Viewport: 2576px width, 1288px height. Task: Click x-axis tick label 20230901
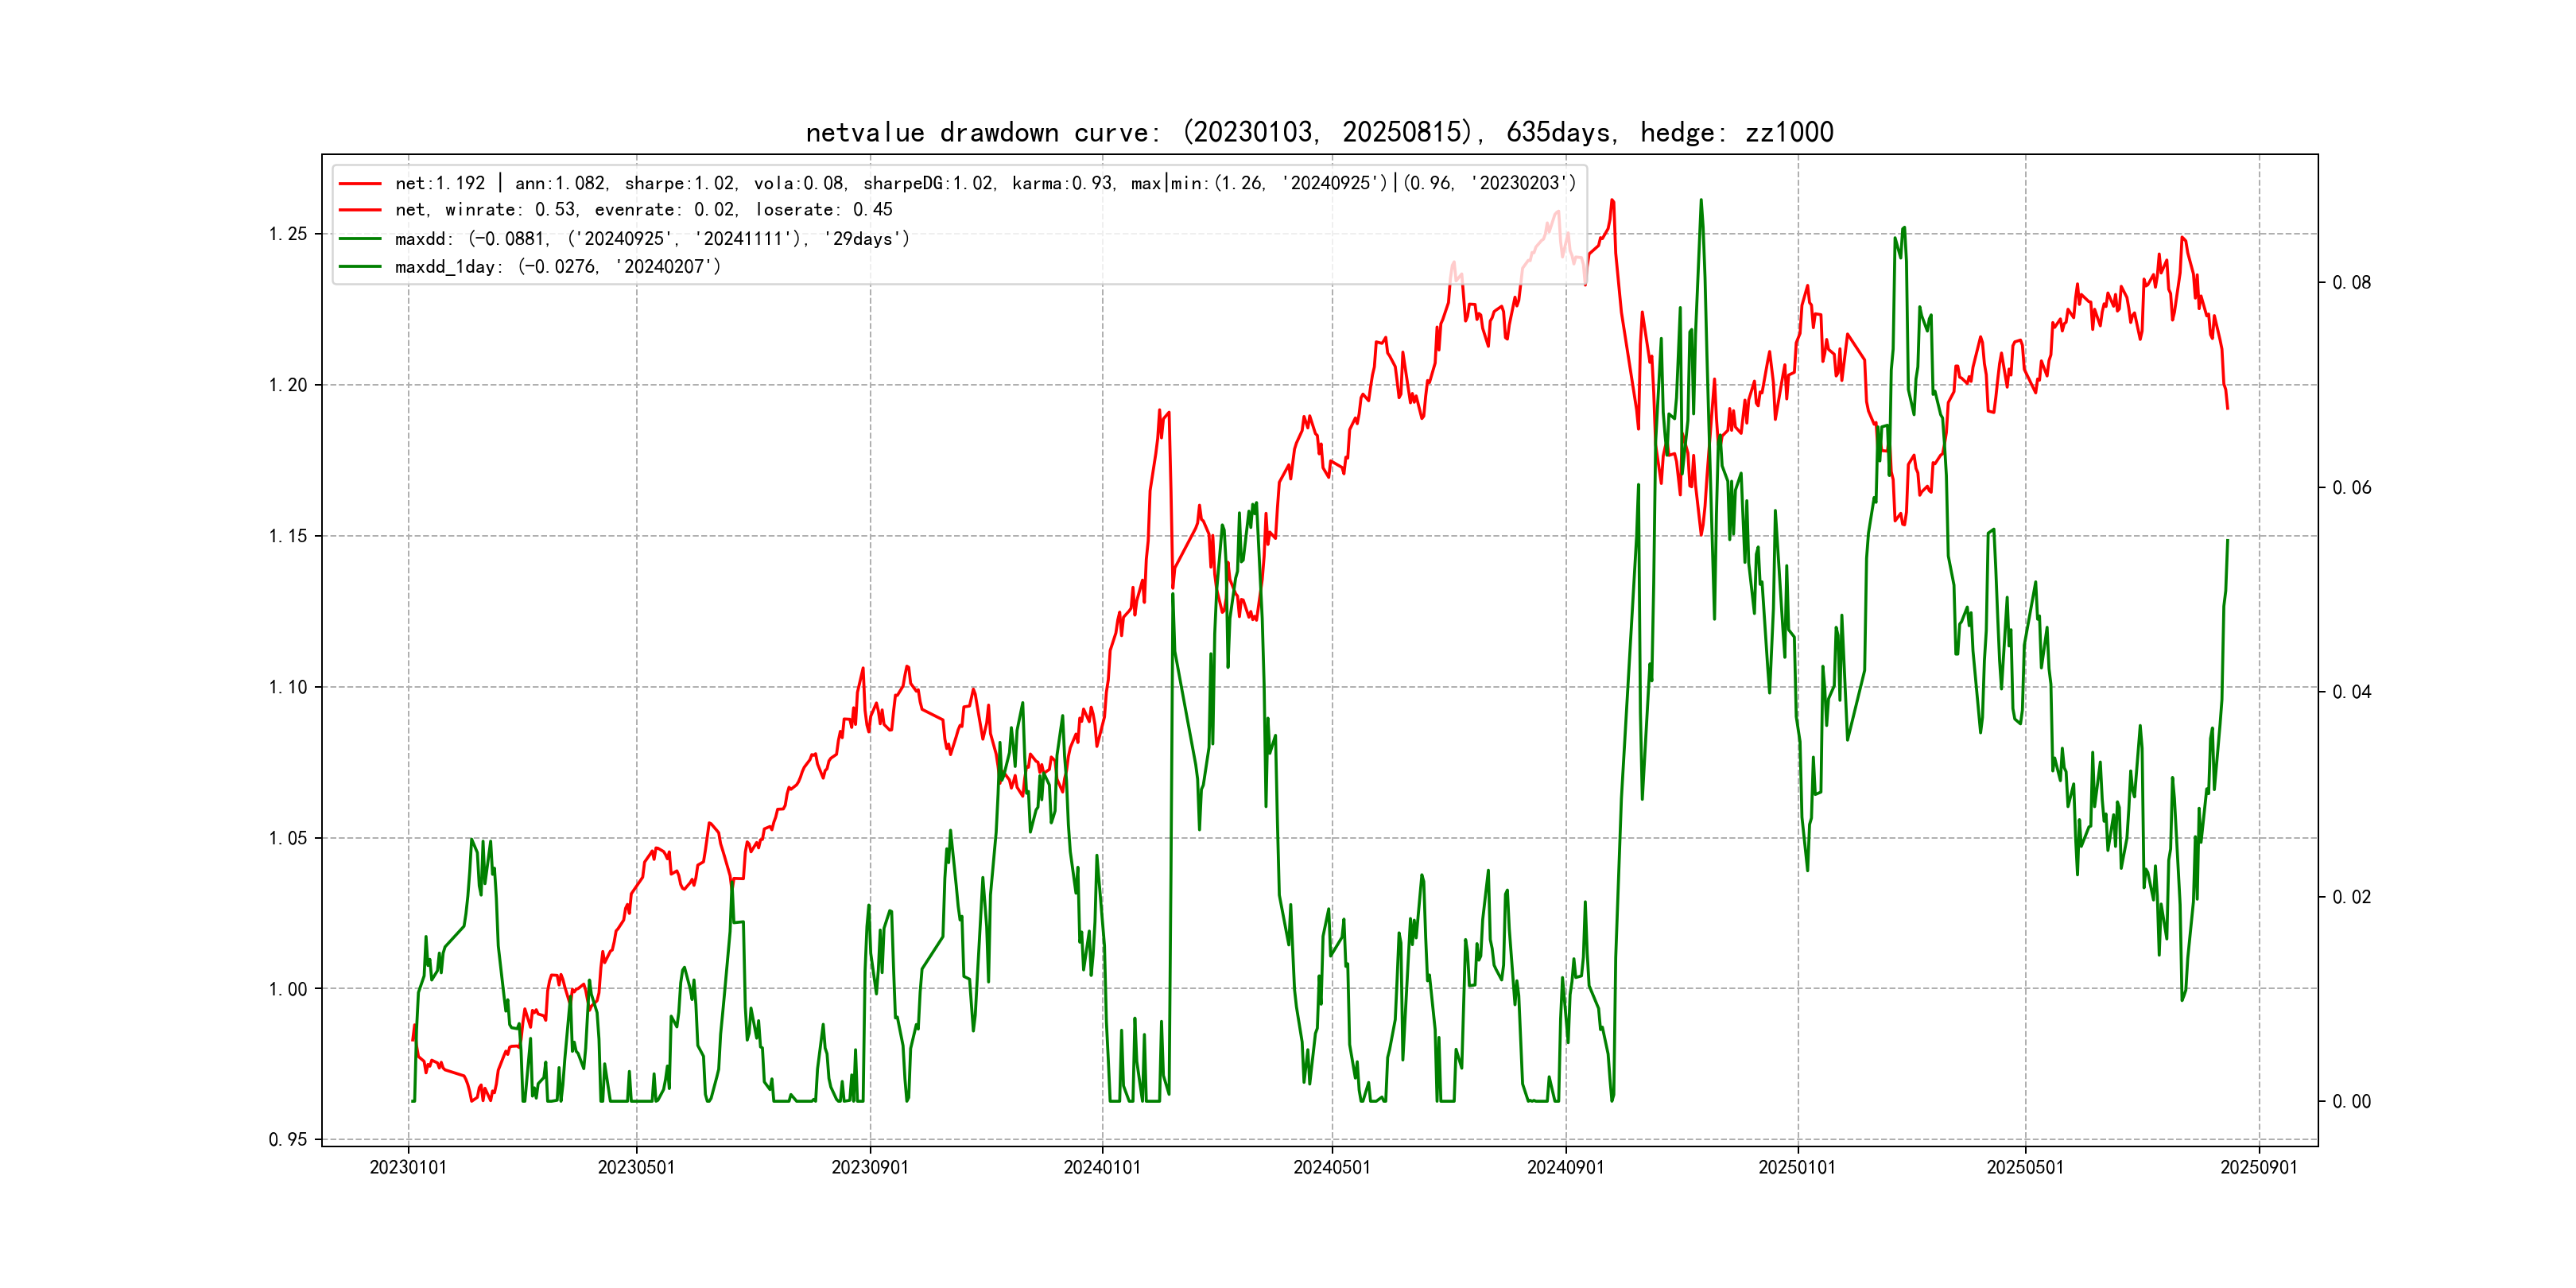(870, 1168)
